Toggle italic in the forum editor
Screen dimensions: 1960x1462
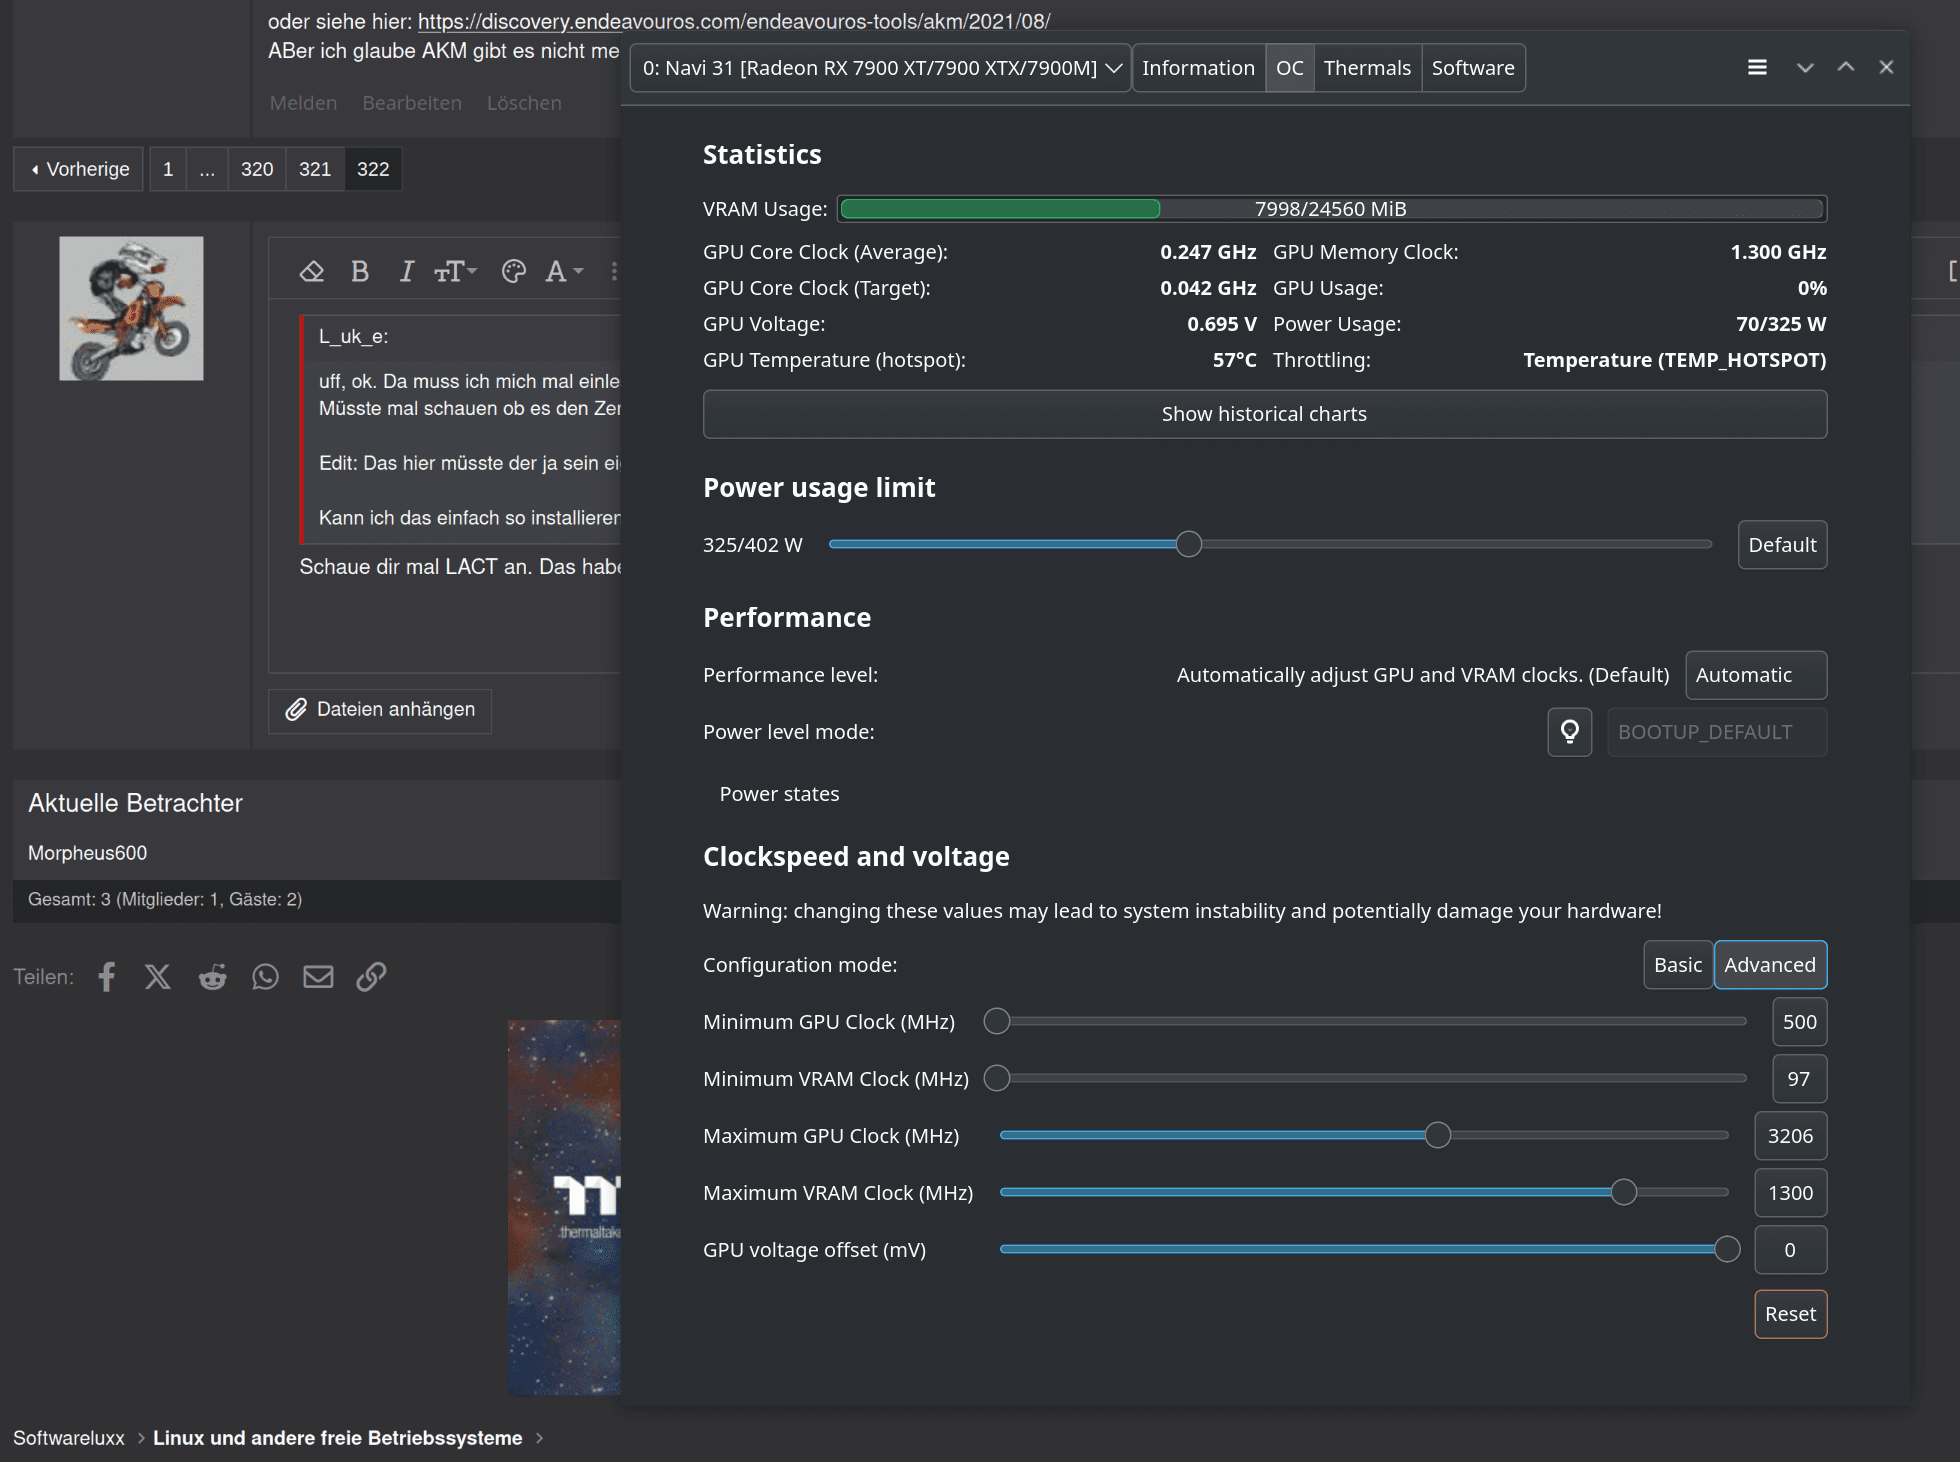tap(406, 271)
